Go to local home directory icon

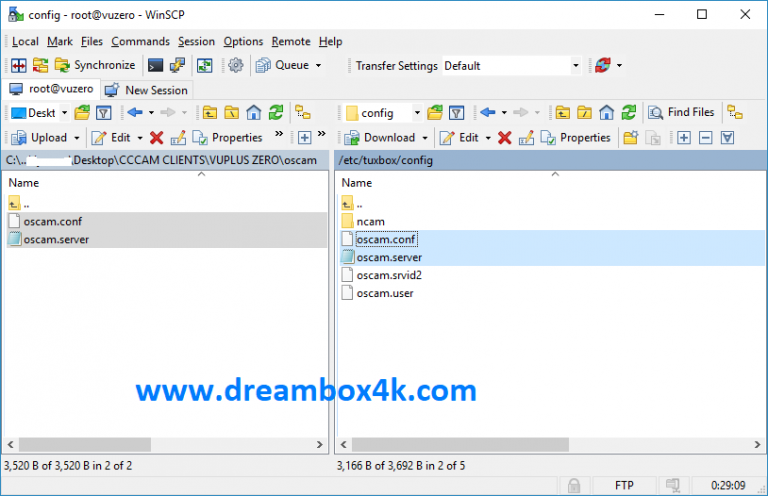[x=254, y=113]
